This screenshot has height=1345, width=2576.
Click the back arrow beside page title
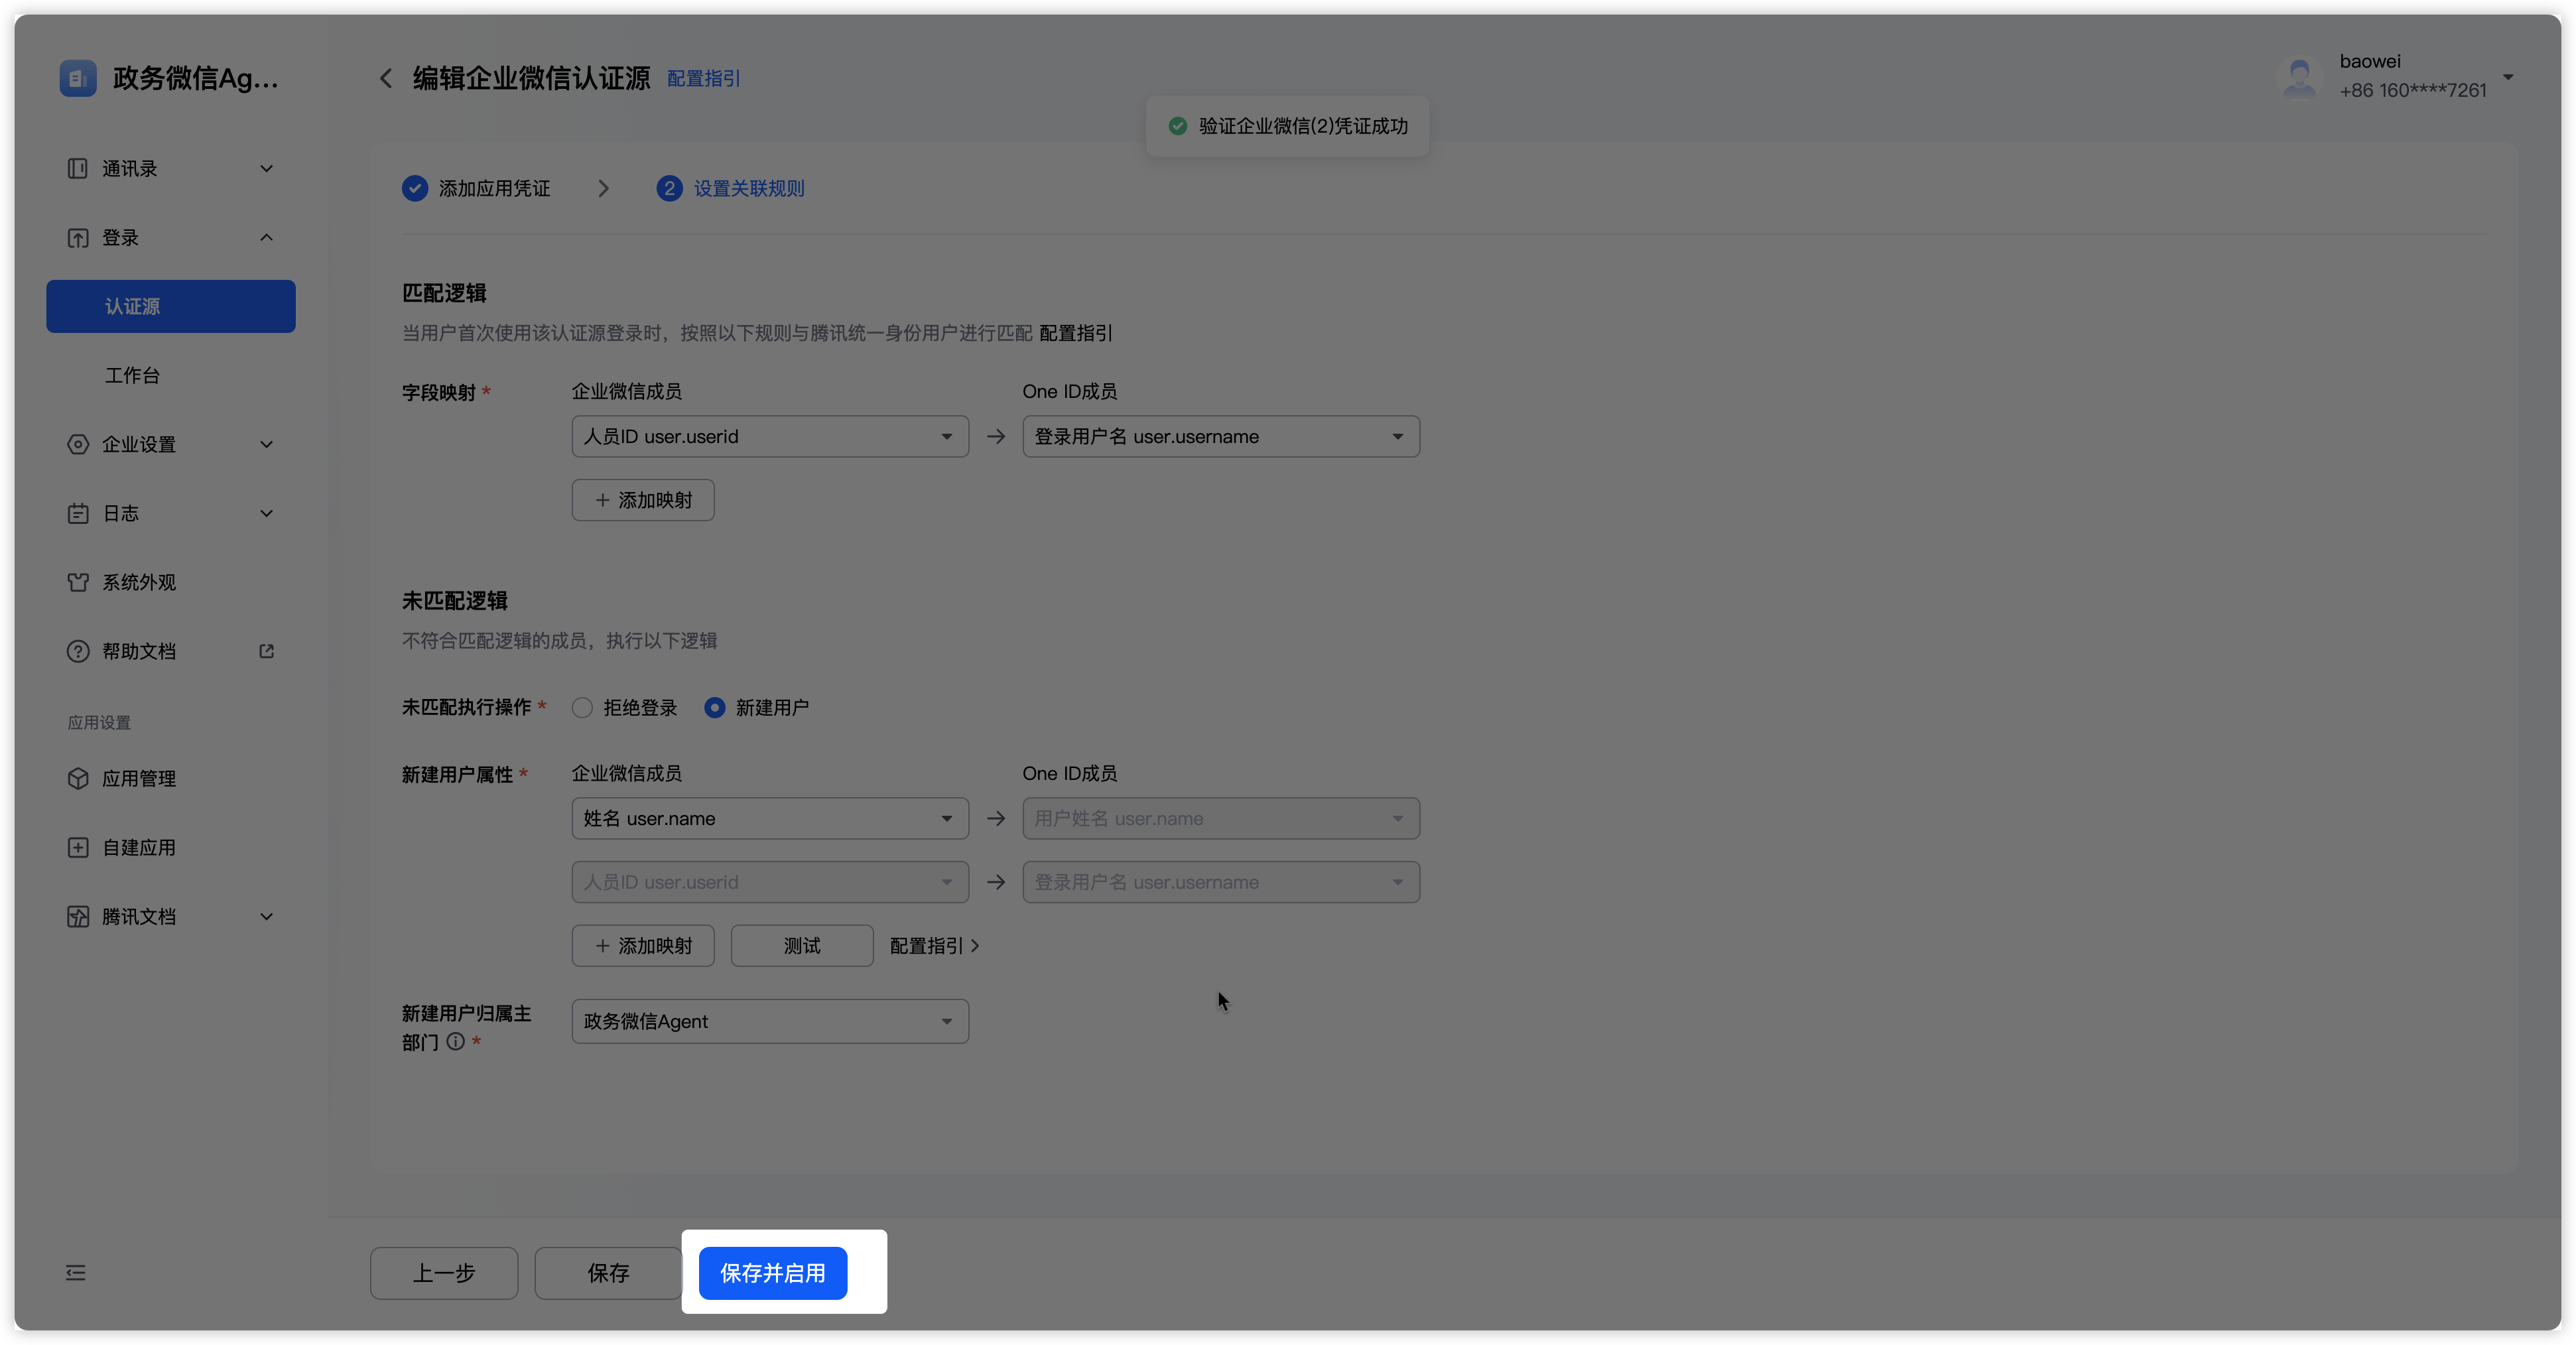coord(386,78)
